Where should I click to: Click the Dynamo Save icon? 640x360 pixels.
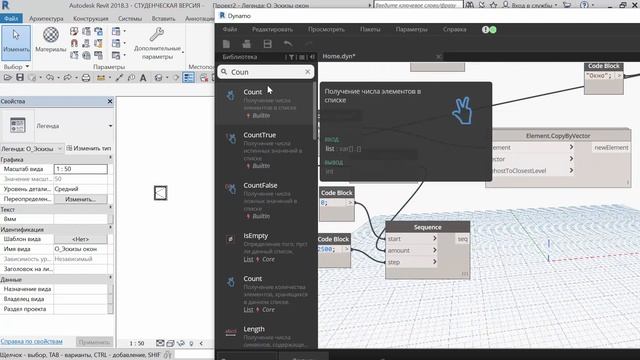[267, 44]
